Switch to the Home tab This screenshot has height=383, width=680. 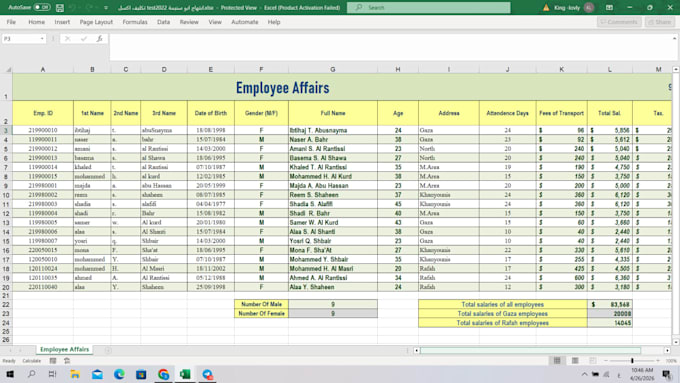point(36,22)
